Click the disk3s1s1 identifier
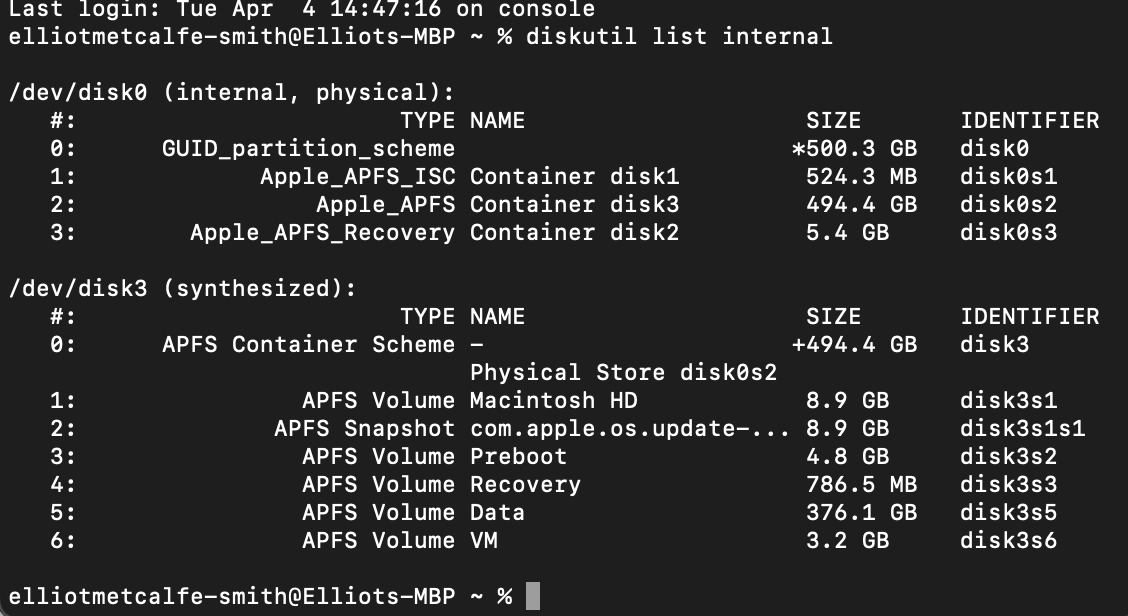Viewport: 1128px width, 616px height. [x=1023, y=429]
